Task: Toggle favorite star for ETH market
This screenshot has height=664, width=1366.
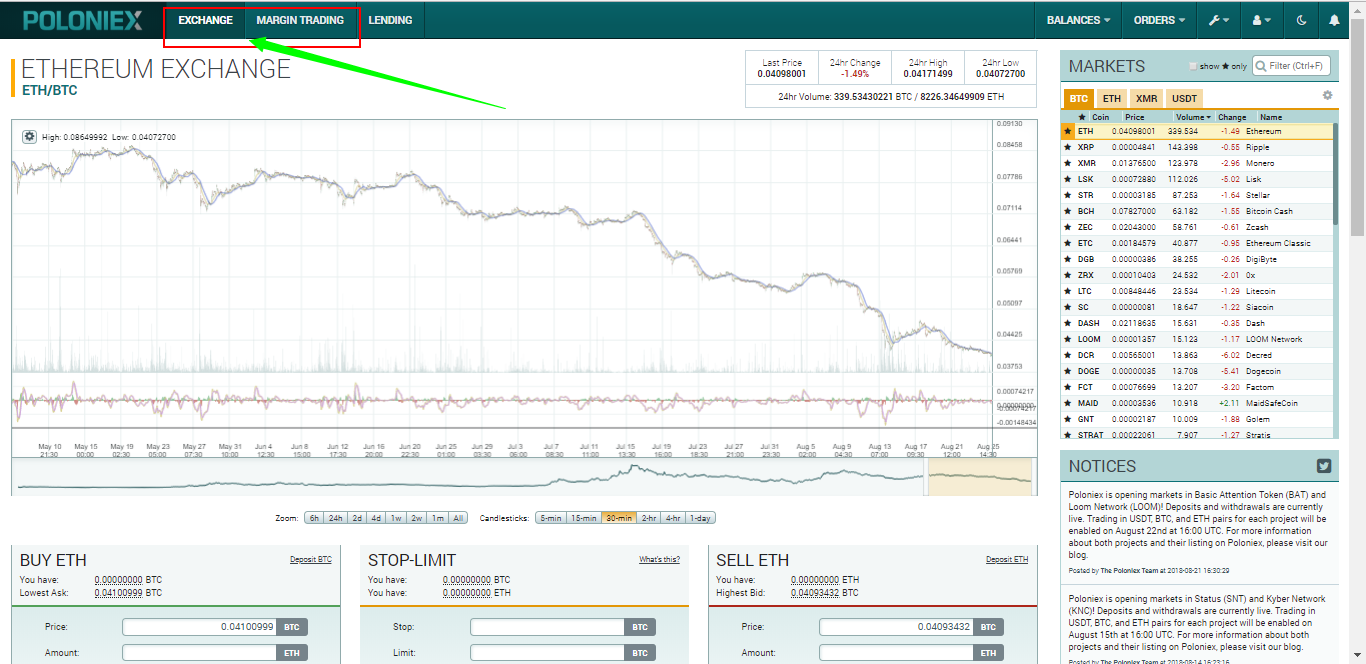Action: pyautogui.click(x=1068, y=131)
